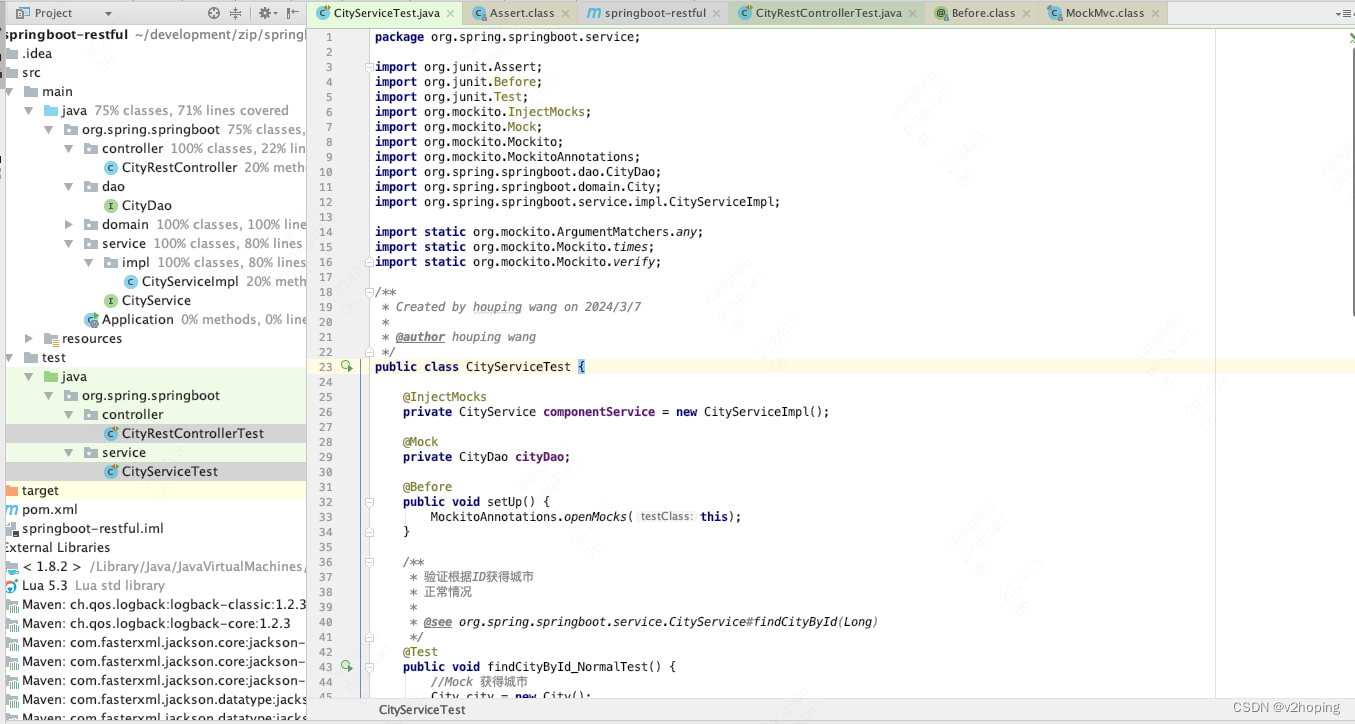Hide the Project tool window
1355x724 pixels.
click(x=292, y=13)
